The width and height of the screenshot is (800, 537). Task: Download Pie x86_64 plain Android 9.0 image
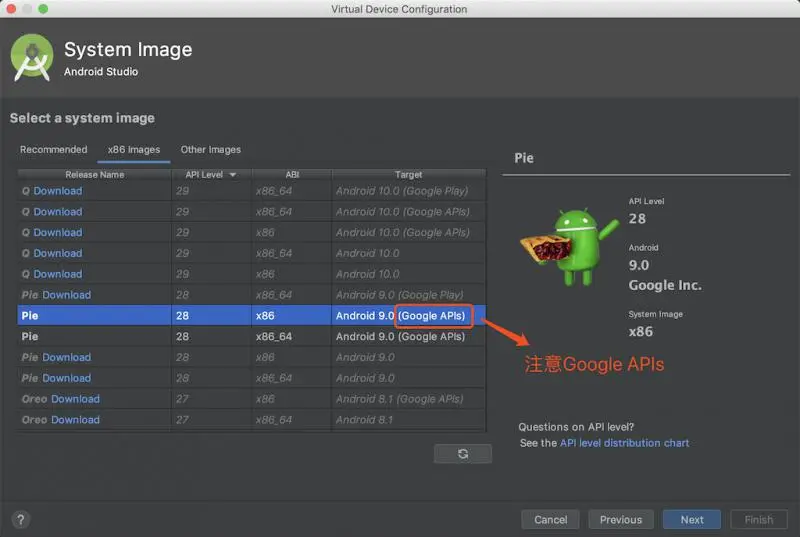(66, 378)
